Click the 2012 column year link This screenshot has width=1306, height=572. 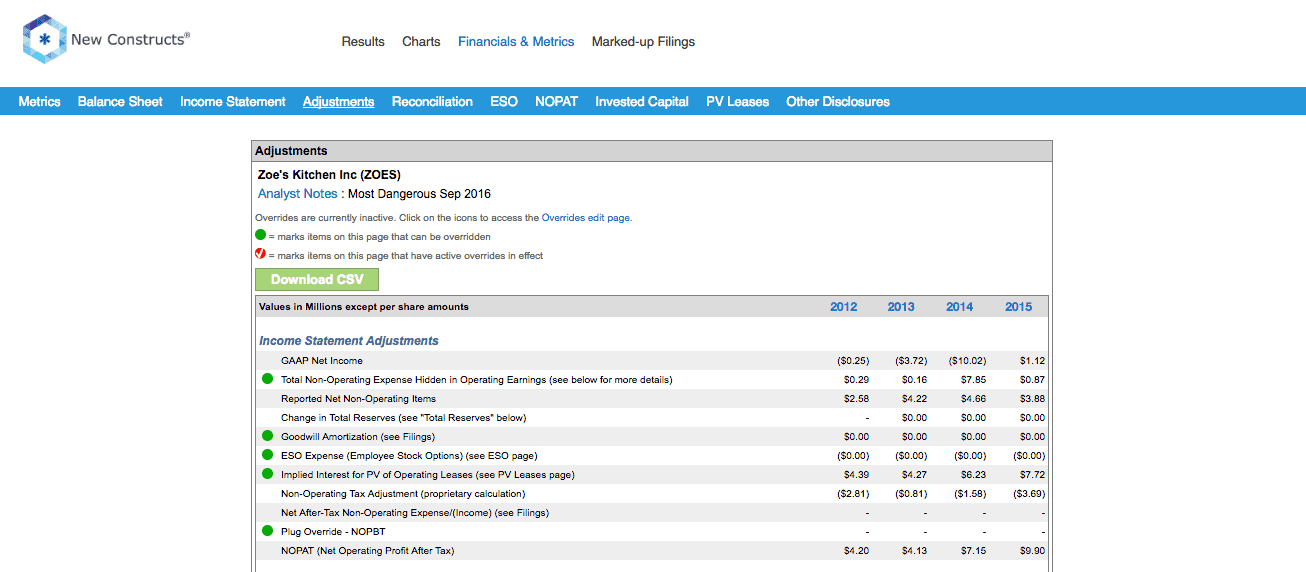(844, 307)
